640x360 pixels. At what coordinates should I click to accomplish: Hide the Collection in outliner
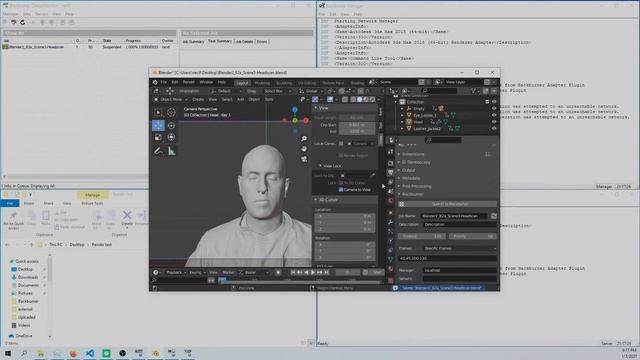494,102
